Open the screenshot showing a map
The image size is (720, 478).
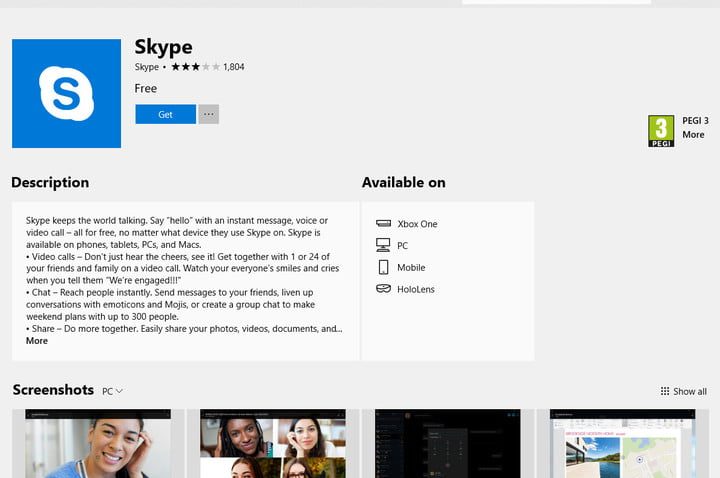[x=622, y=443]
